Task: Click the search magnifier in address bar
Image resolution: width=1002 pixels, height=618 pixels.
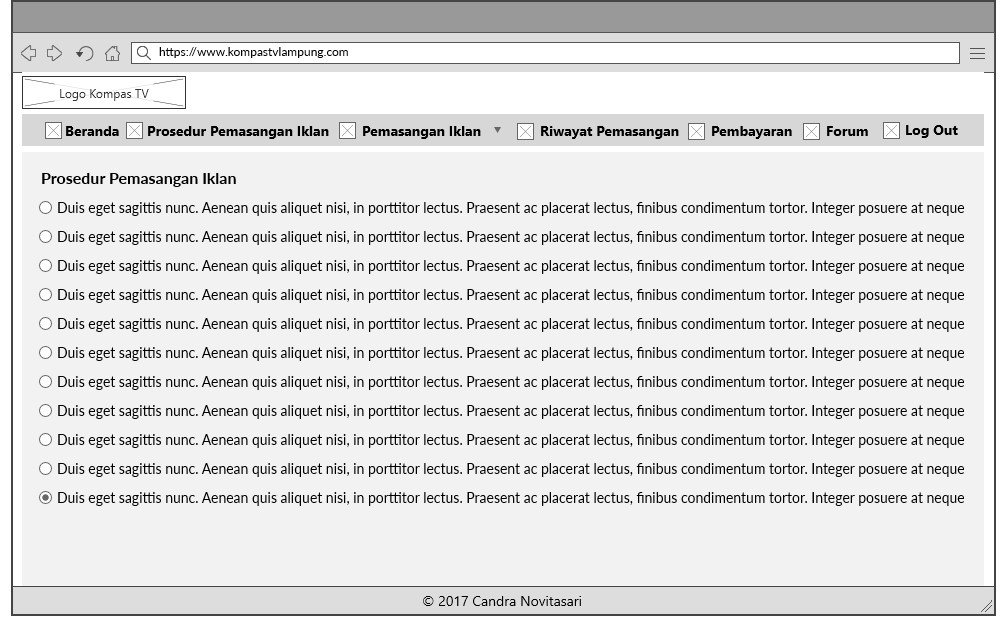Action: point(144,53)
